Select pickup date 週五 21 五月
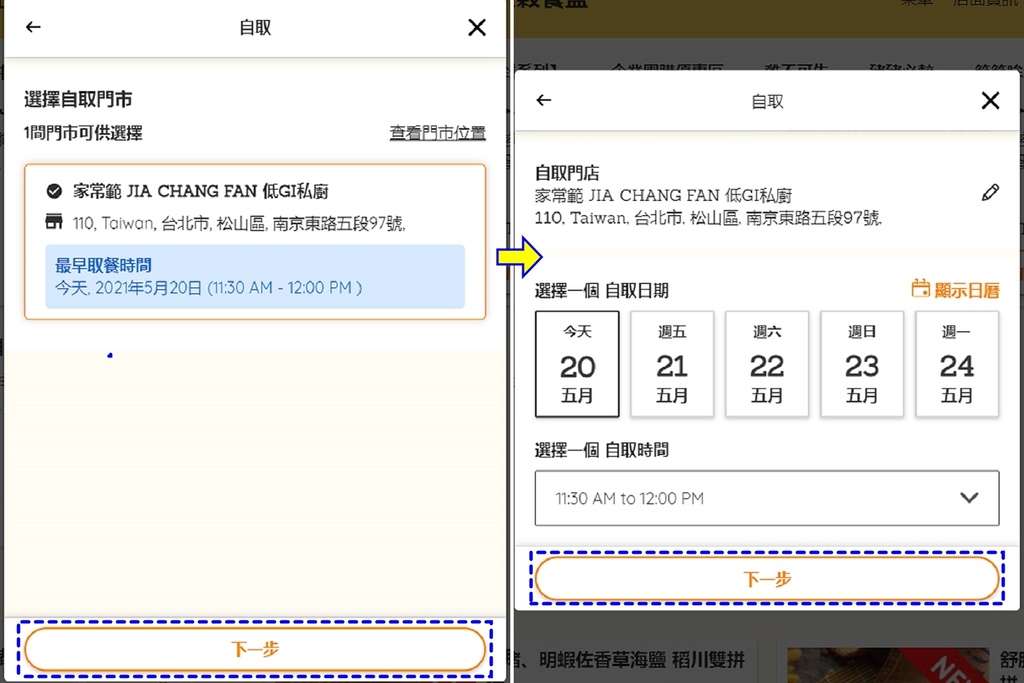Viewport: 1024px width, 683px height. click(672, 364)
